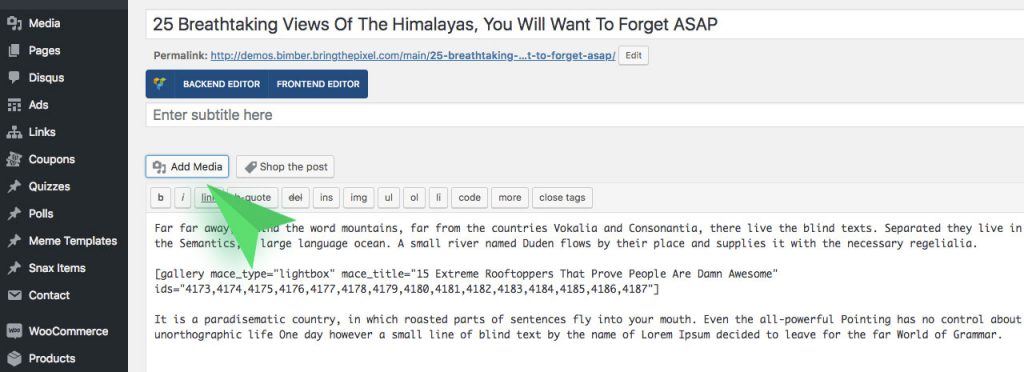Click the Enter subtitle here field

584,115
